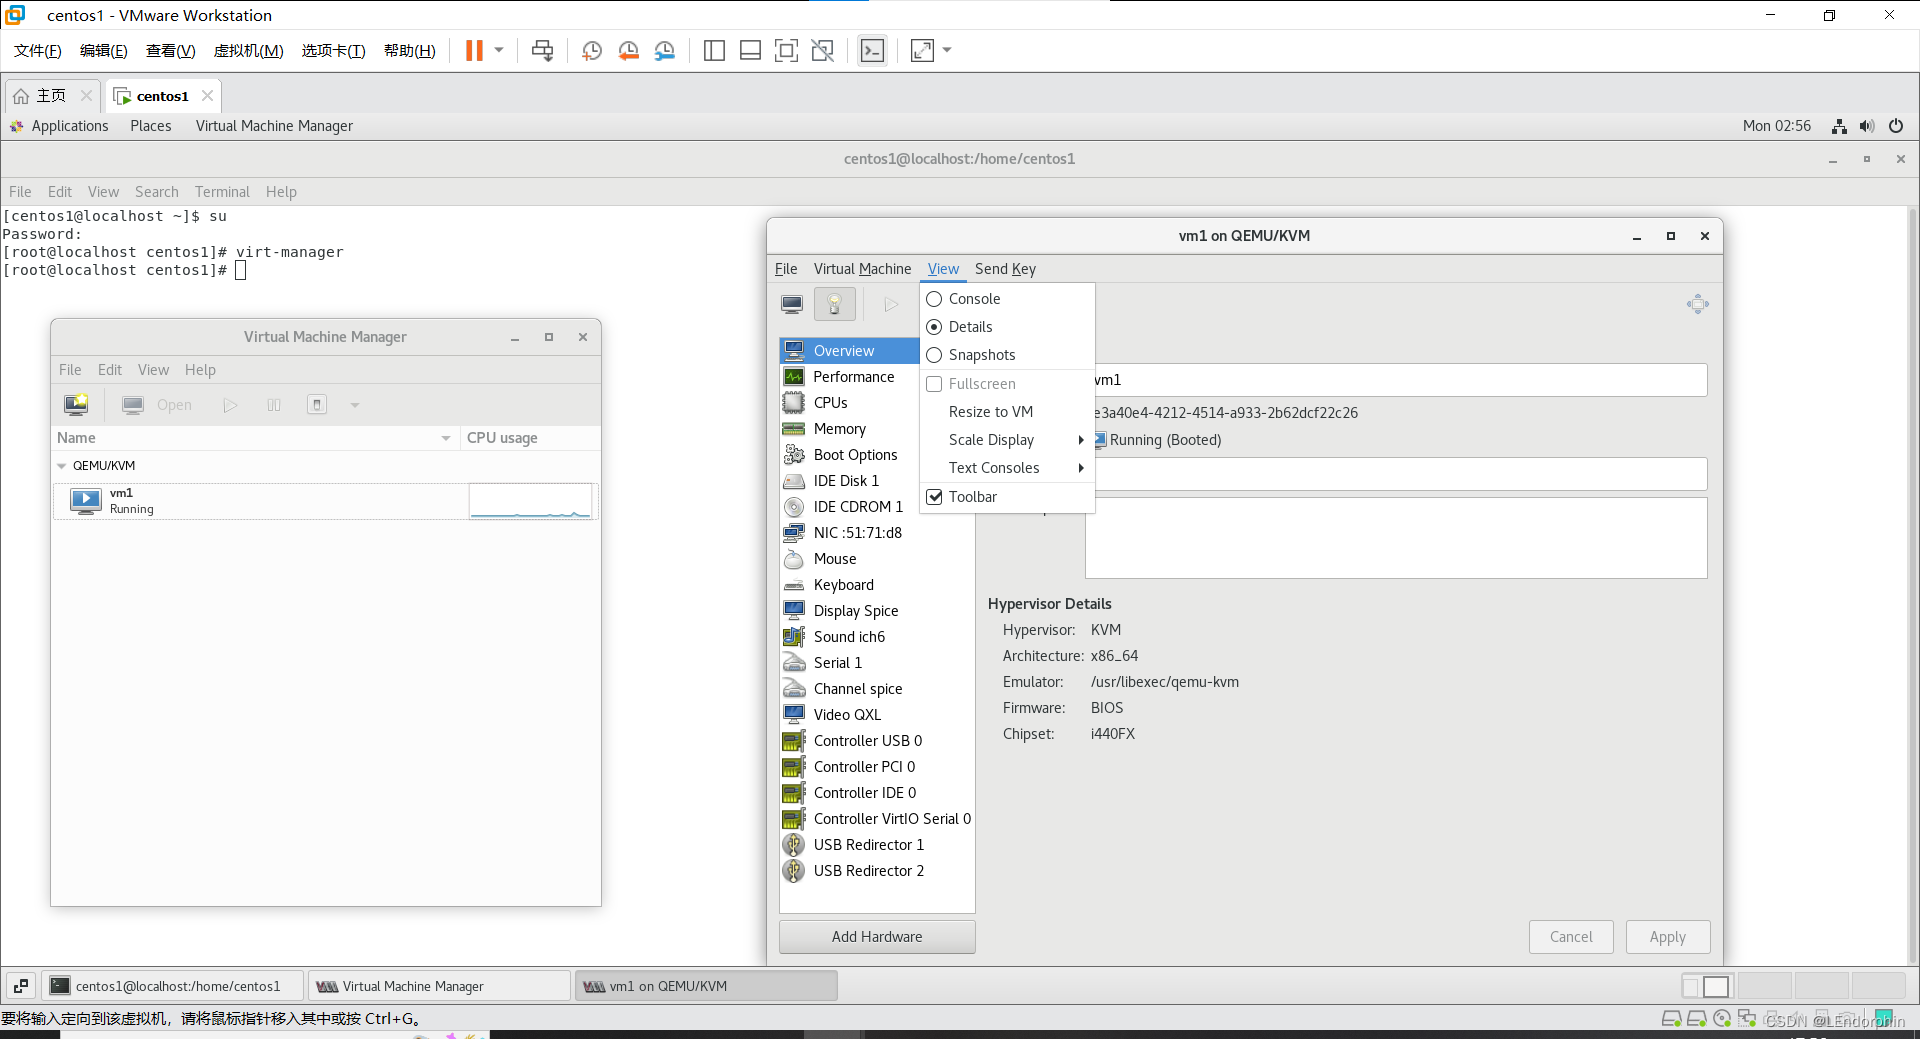Click the shutdown icon in Virtual Machine Manager toolbar
This screenshot has height=1039, width=1920.
point(317,405)
